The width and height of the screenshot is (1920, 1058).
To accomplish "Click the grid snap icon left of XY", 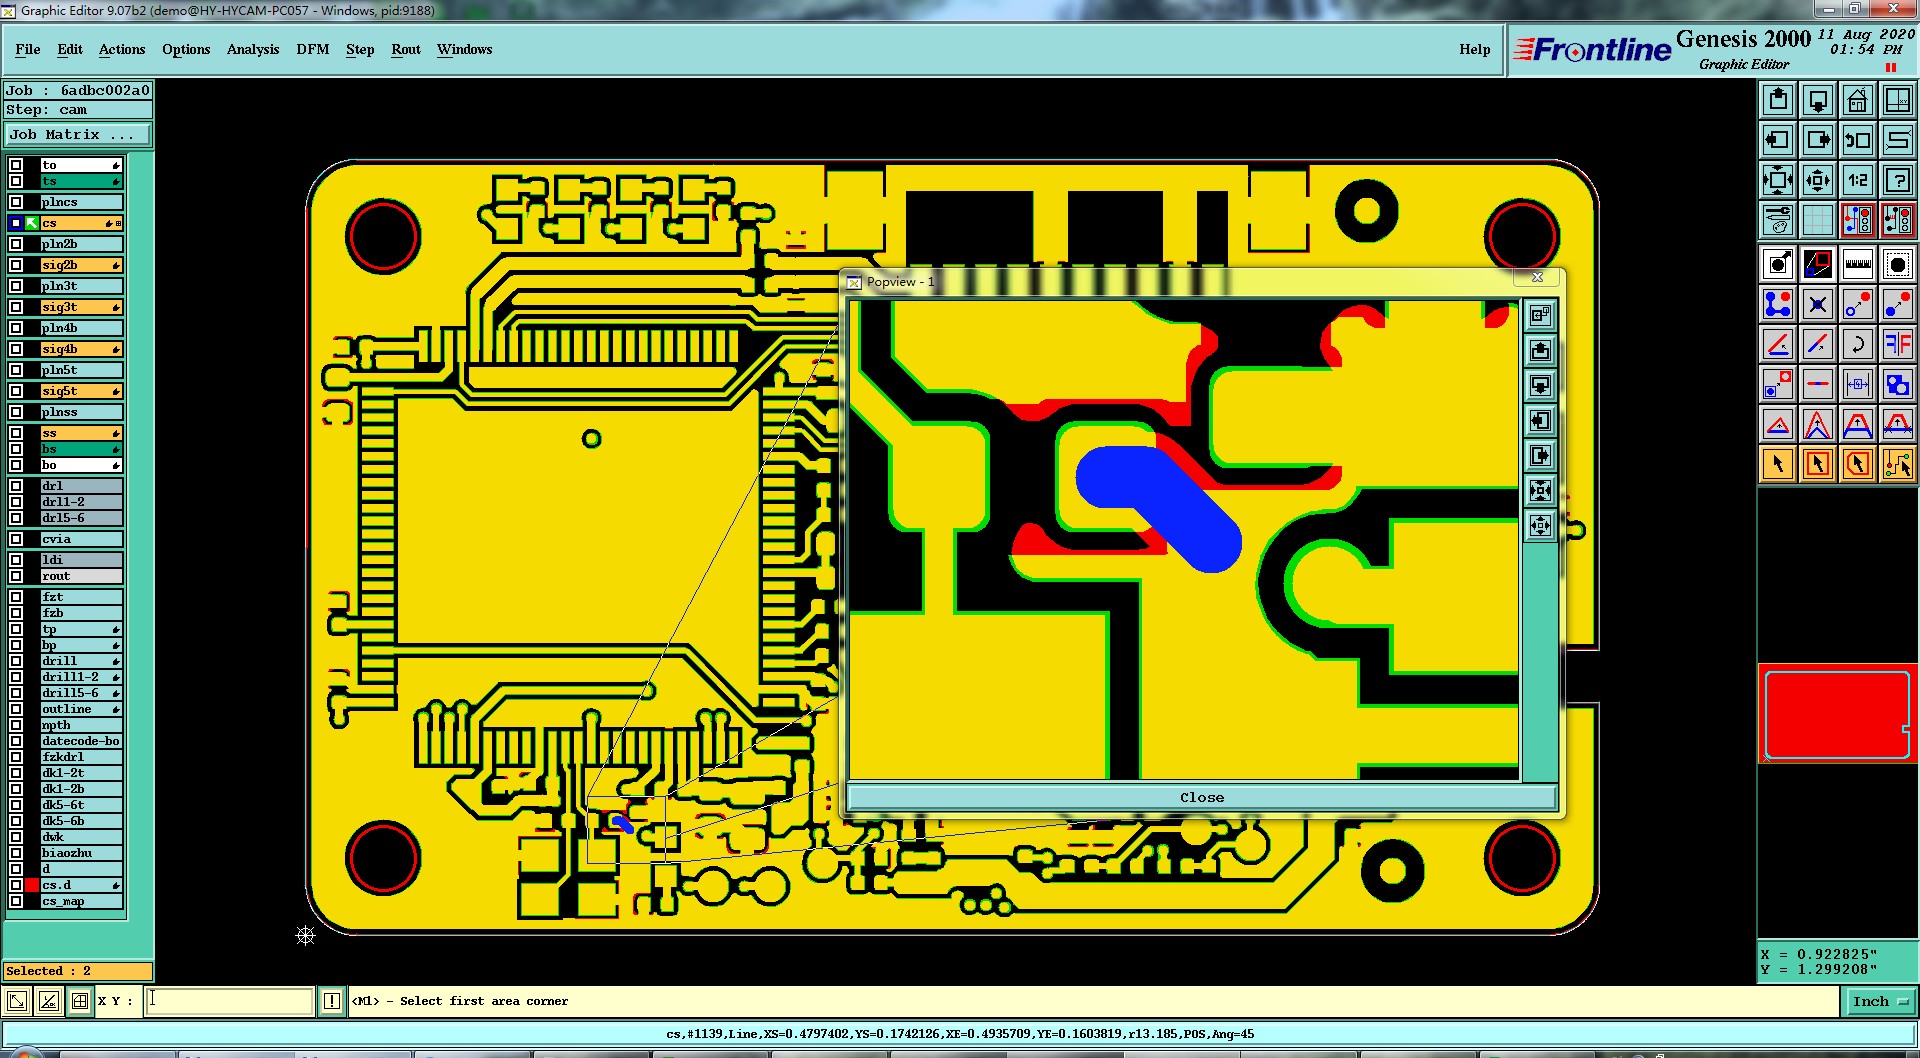I will tap(80, 1001).
